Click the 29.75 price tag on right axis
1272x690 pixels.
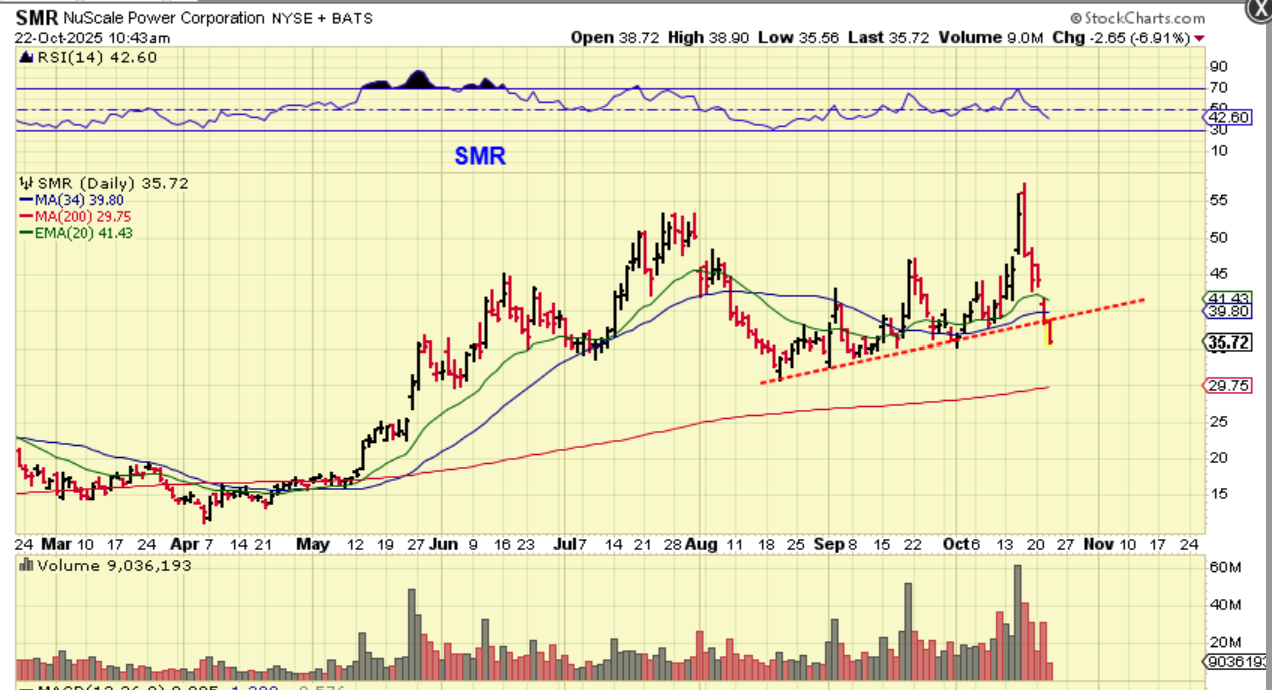1229,385
